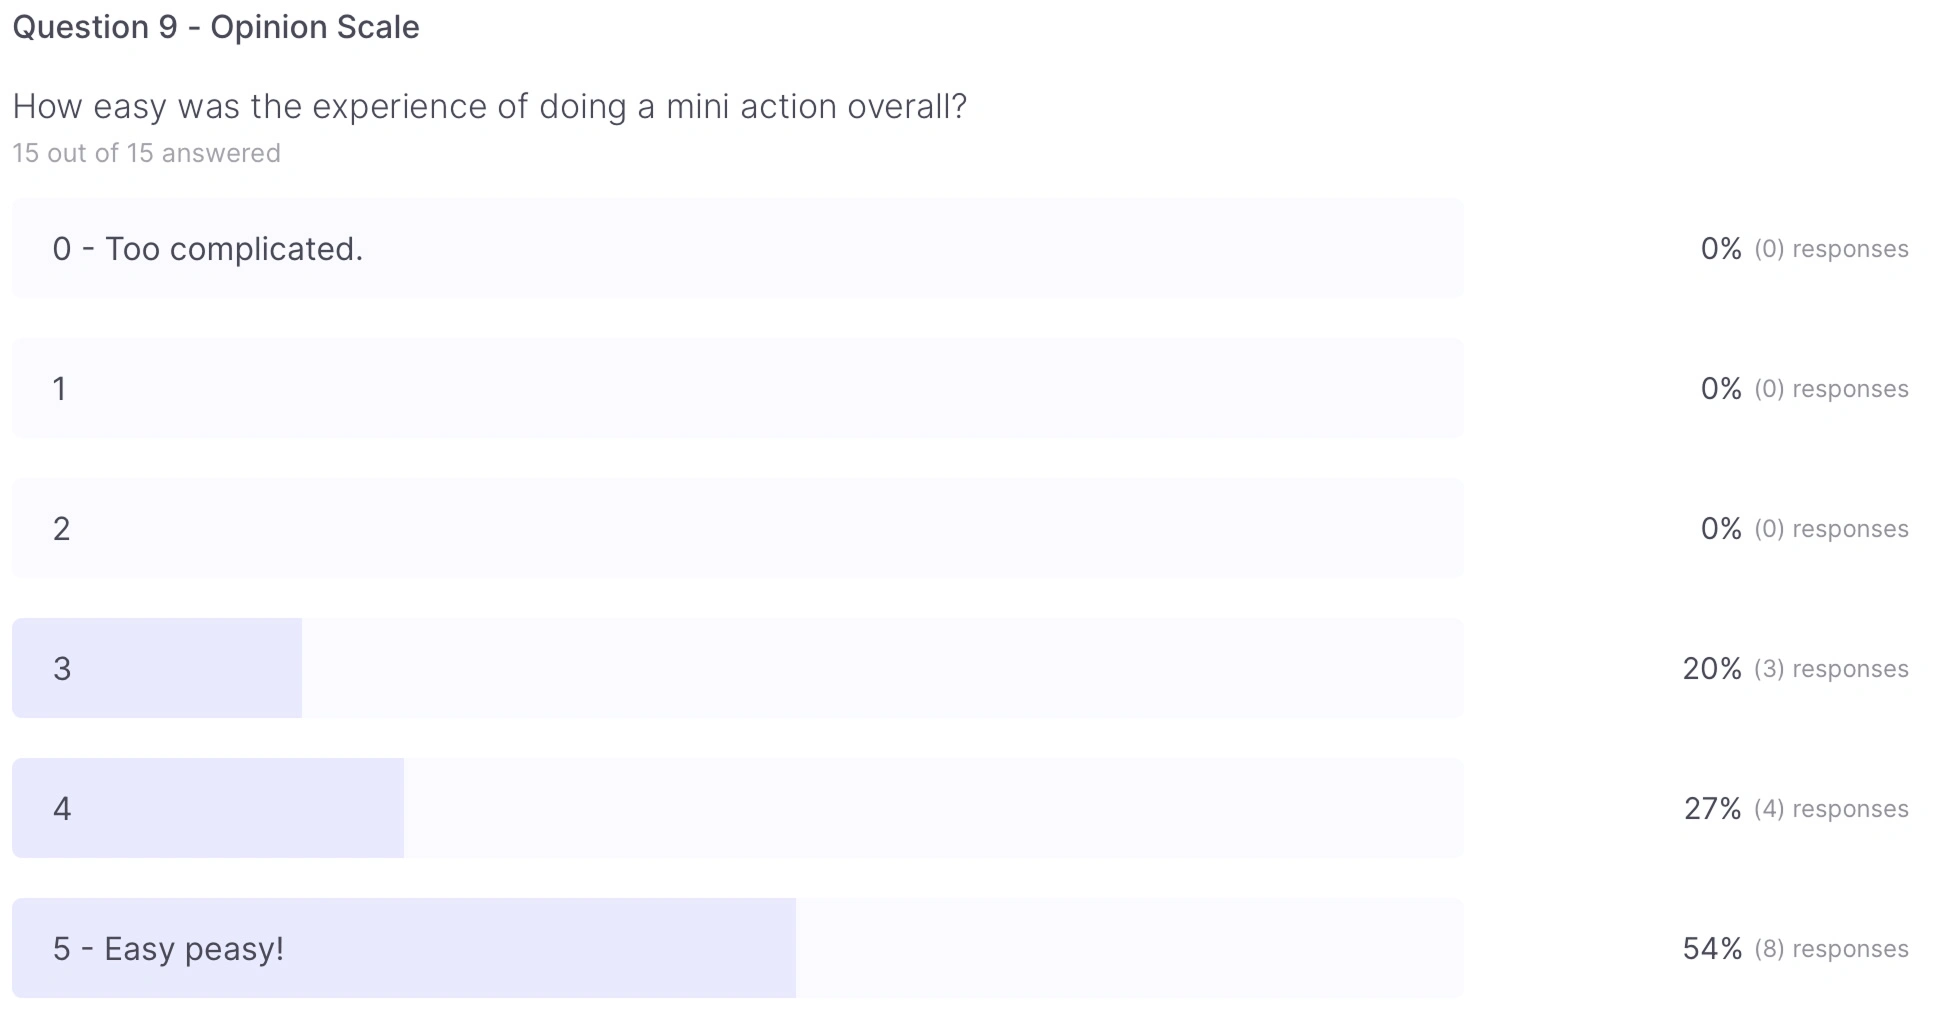Open the "20% (3) responses" count
1938x1018 pixels.
click(1795, 669)
